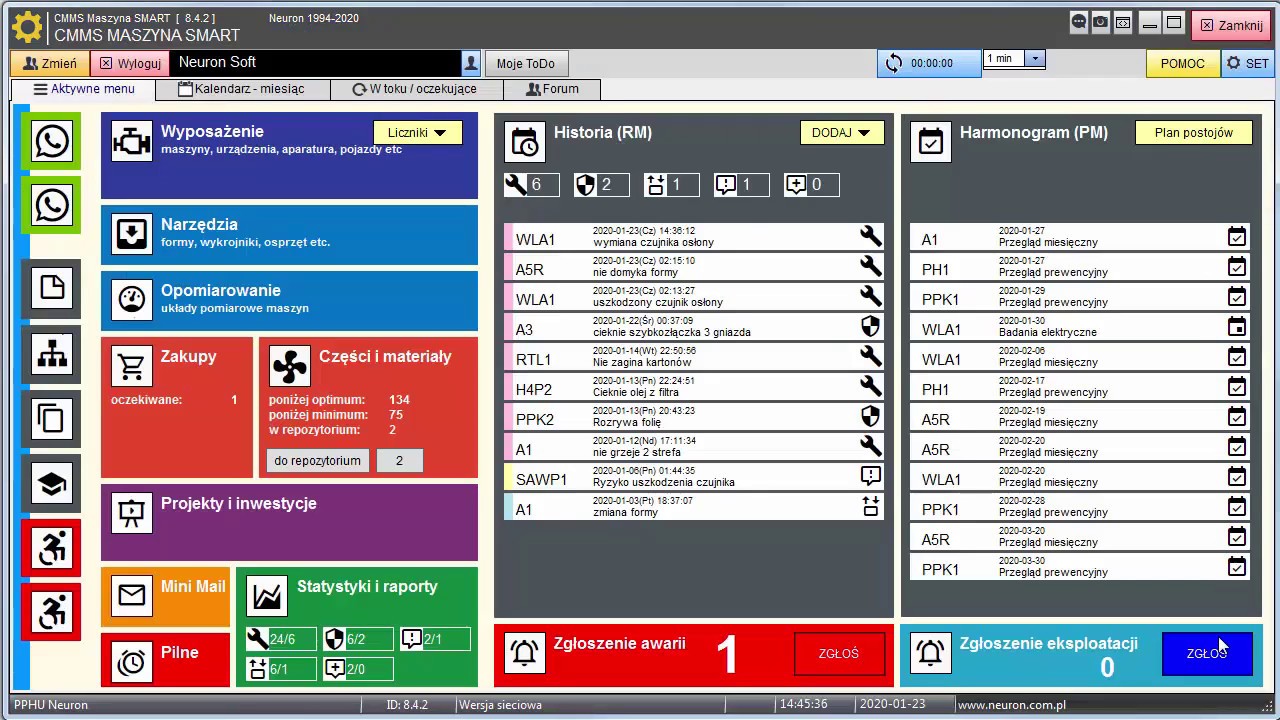Click the blank document sidebar icon
1280x720 pixels.
coord(52,289)
